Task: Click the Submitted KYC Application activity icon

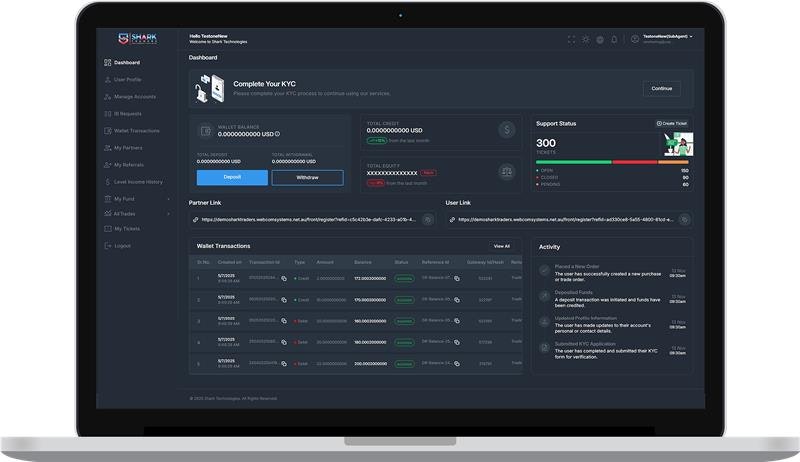Action: pyautogui.click(x=544, y=348)
